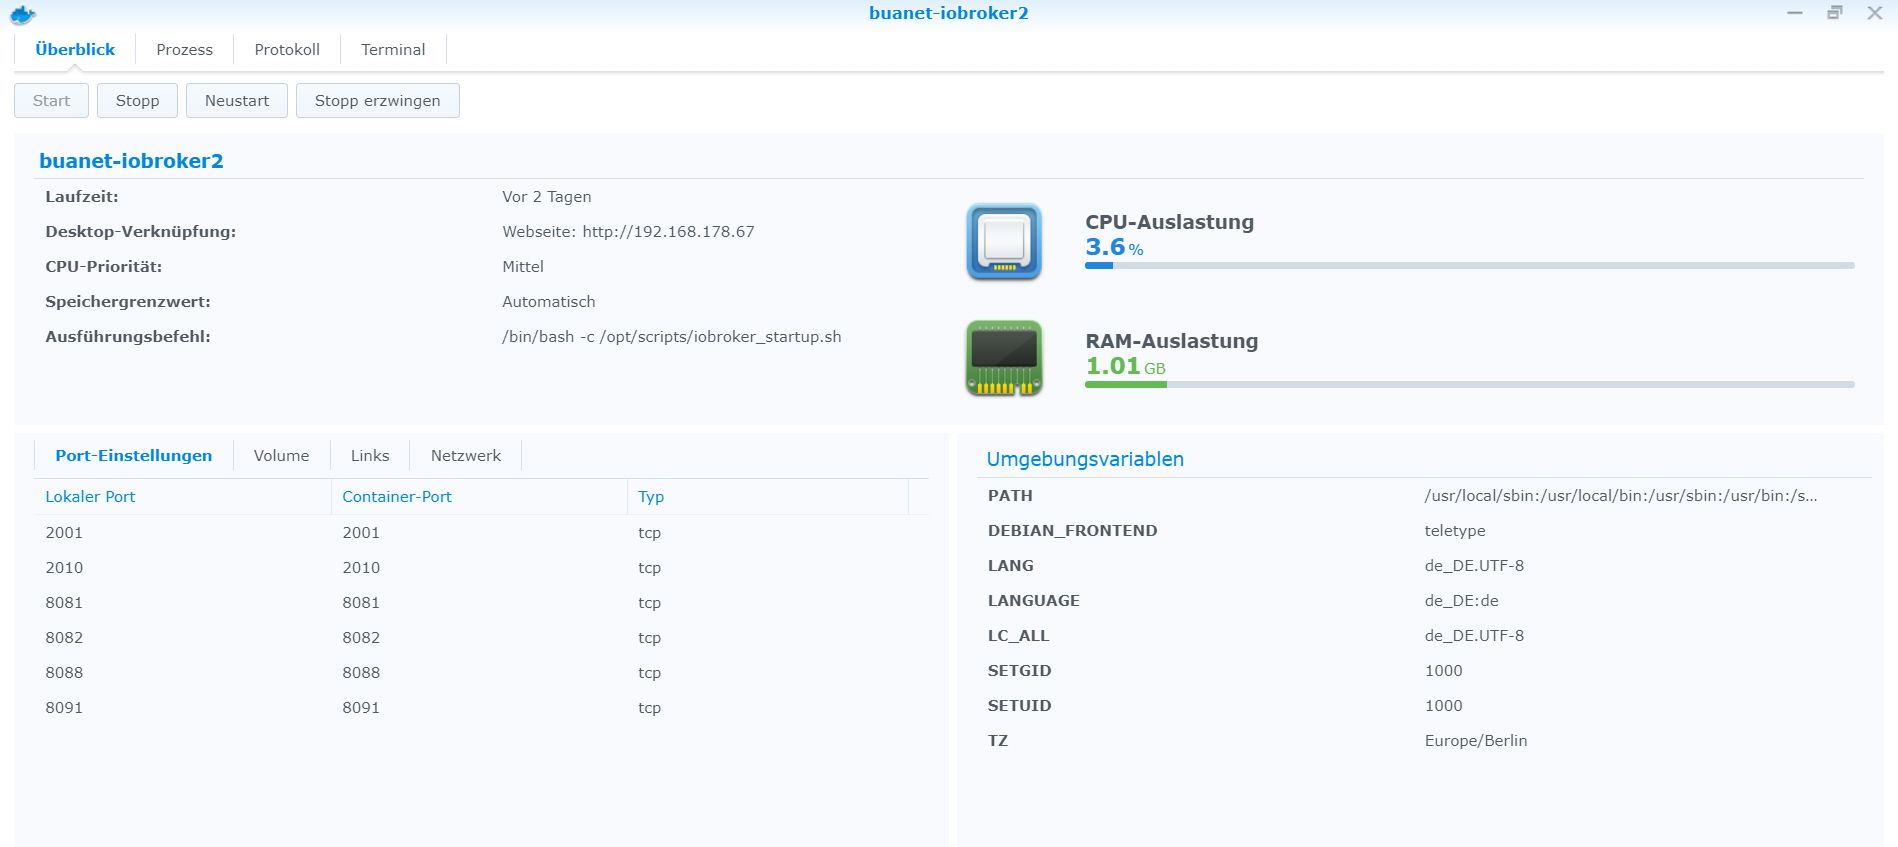Sort by Container-Port column header
The width and height of the screenshot is (1898, 847).
(x=479, y=496)
